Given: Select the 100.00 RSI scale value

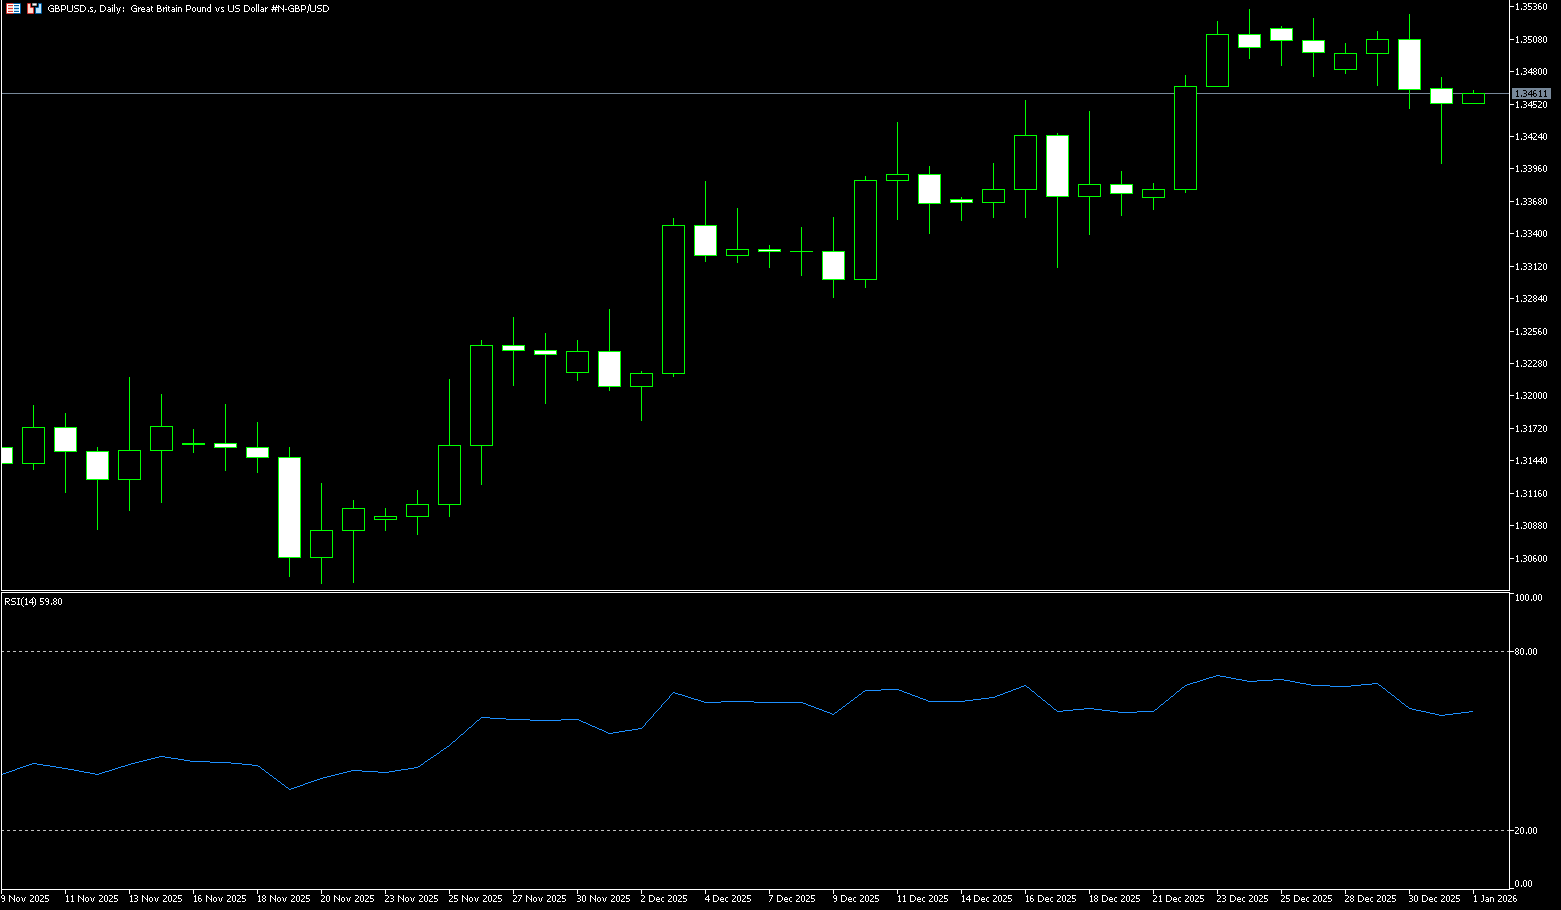Looking at the screenshot, I should pos(1528,598).
